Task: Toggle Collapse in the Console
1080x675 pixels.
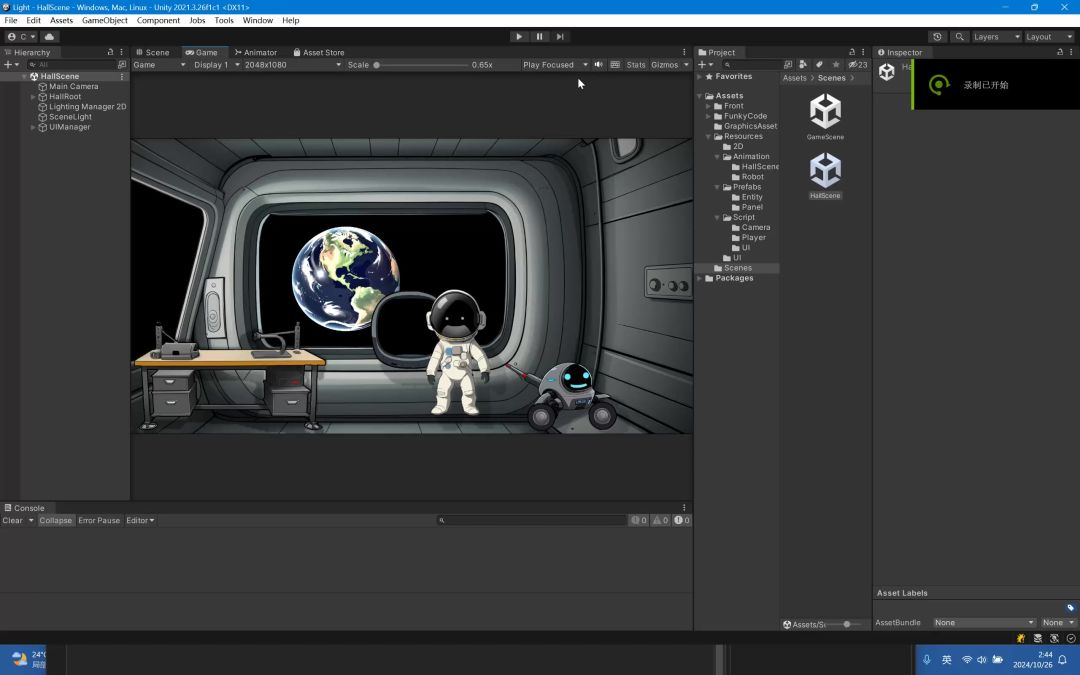Action: click(55, 521)
